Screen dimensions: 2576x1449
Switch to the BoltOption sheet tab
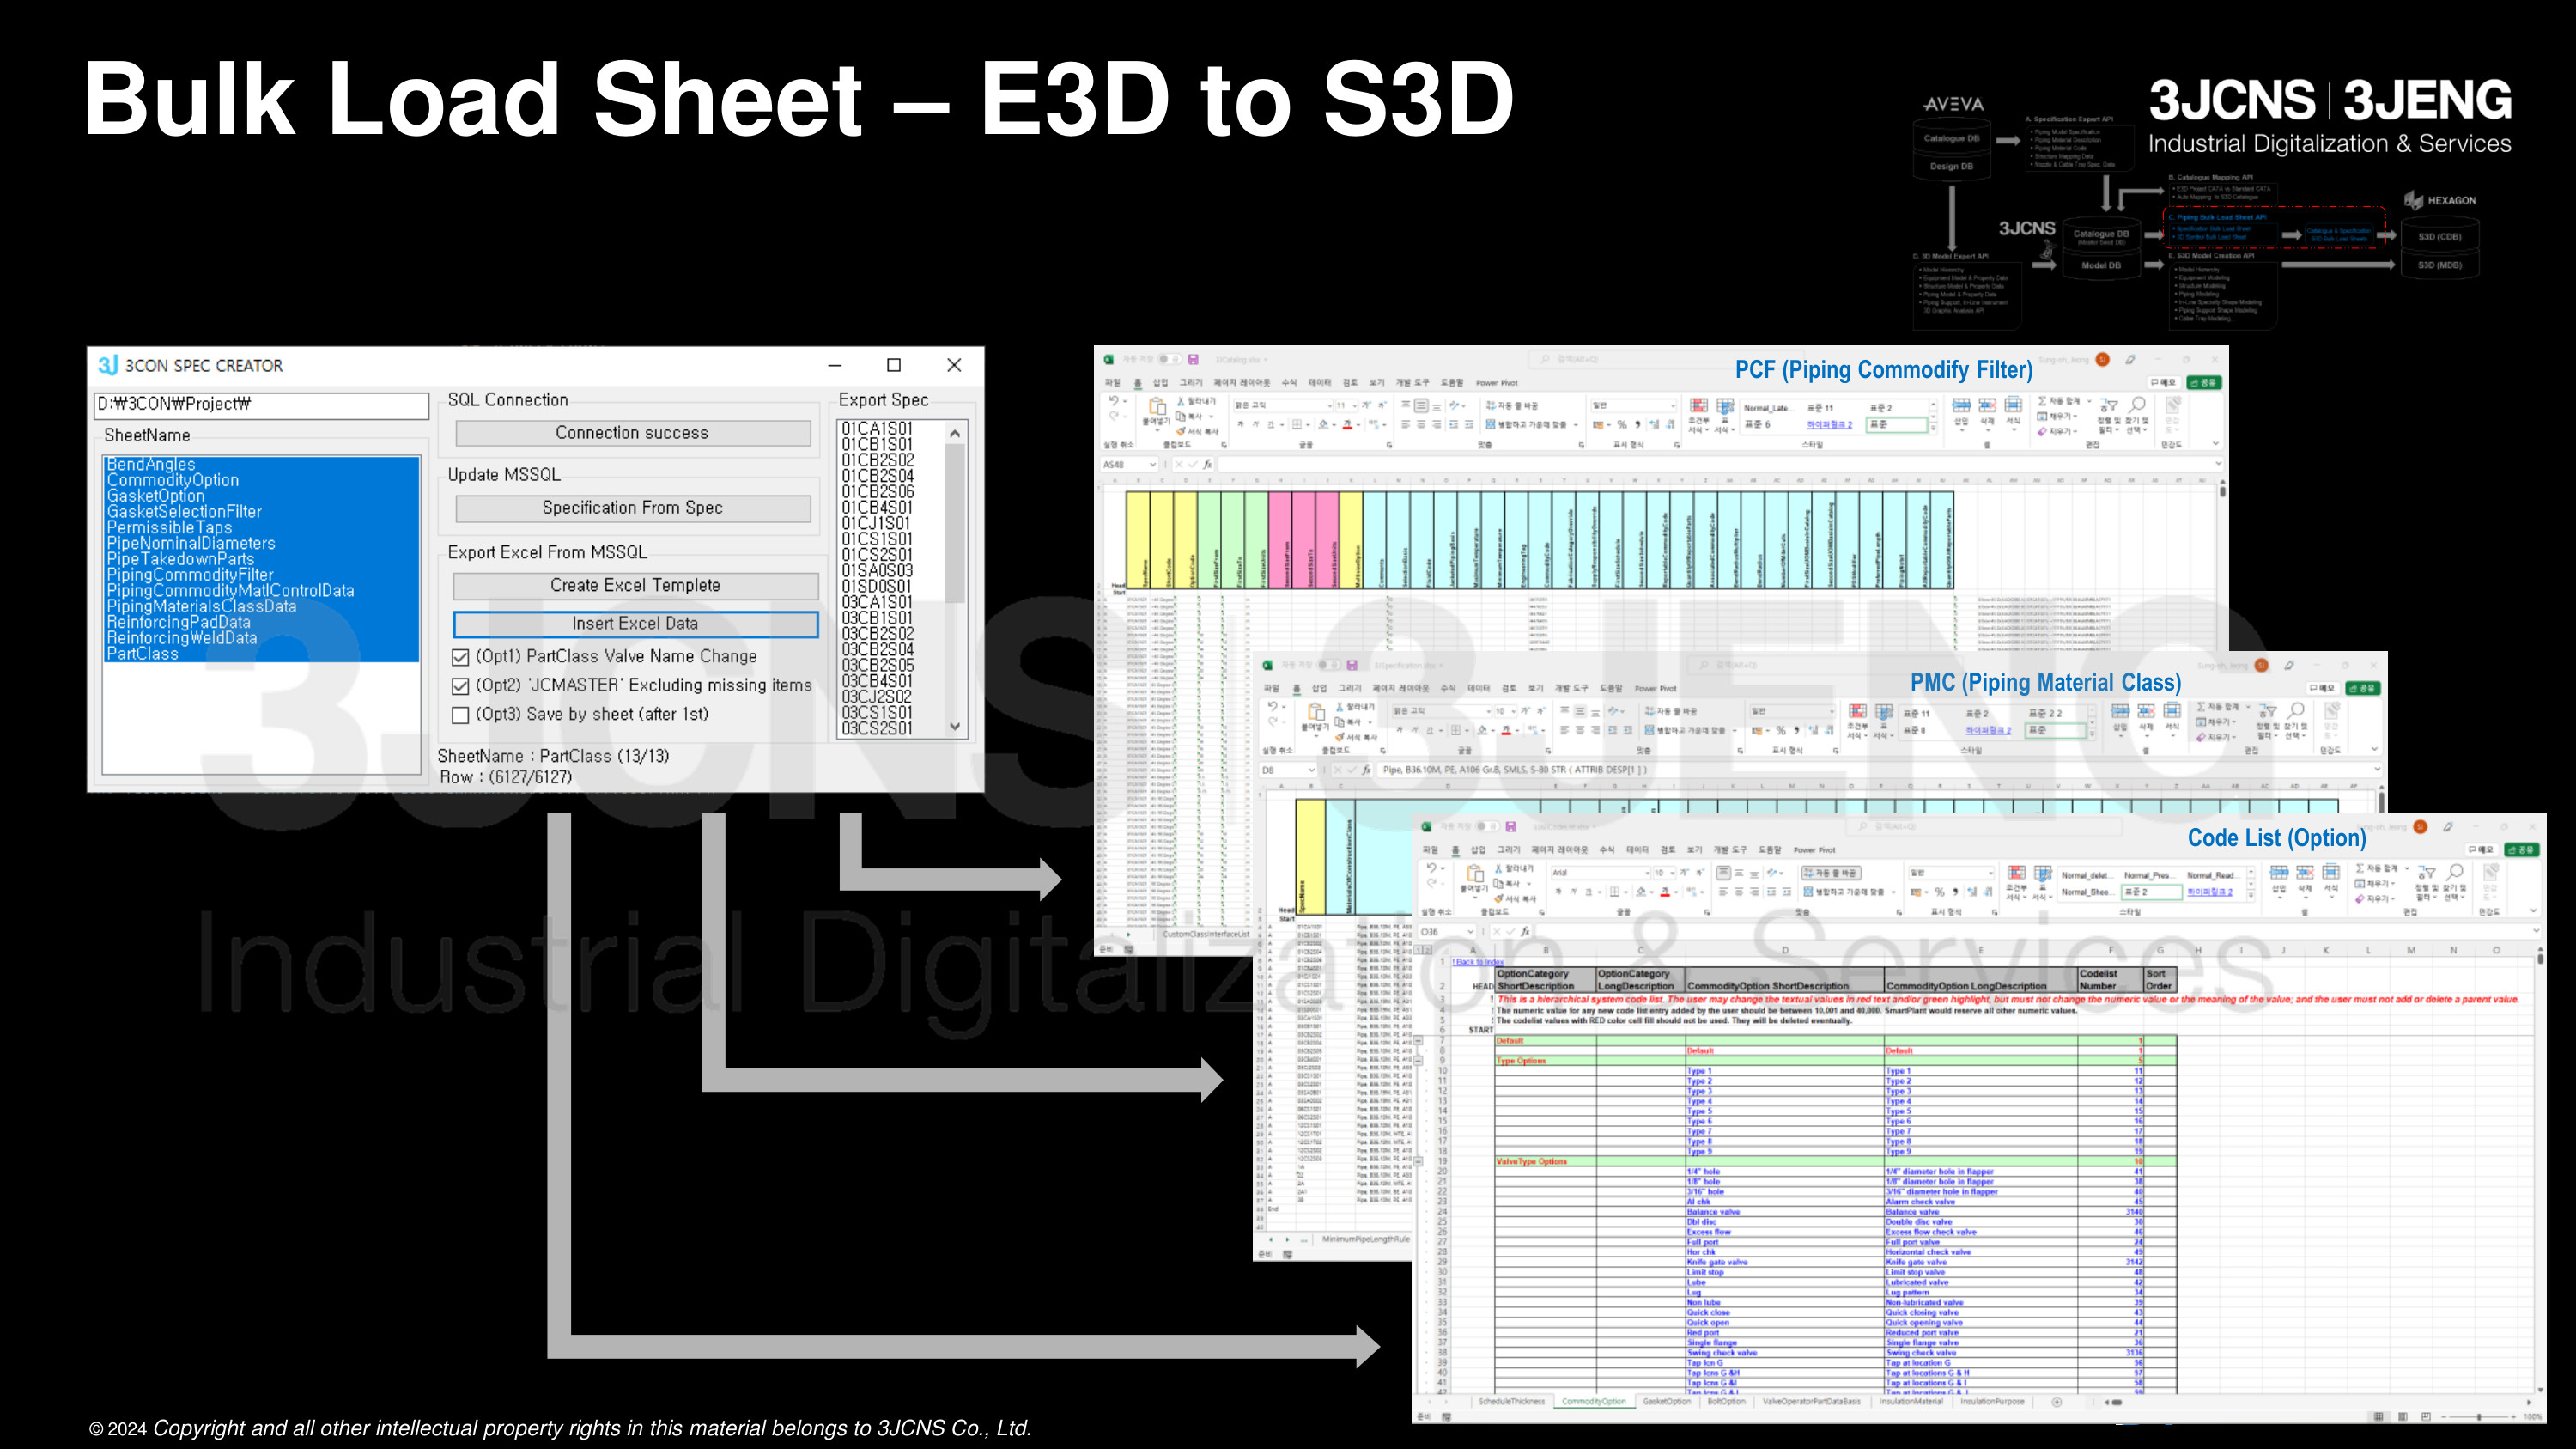pyautogui.click(x=1726, y=1401)
